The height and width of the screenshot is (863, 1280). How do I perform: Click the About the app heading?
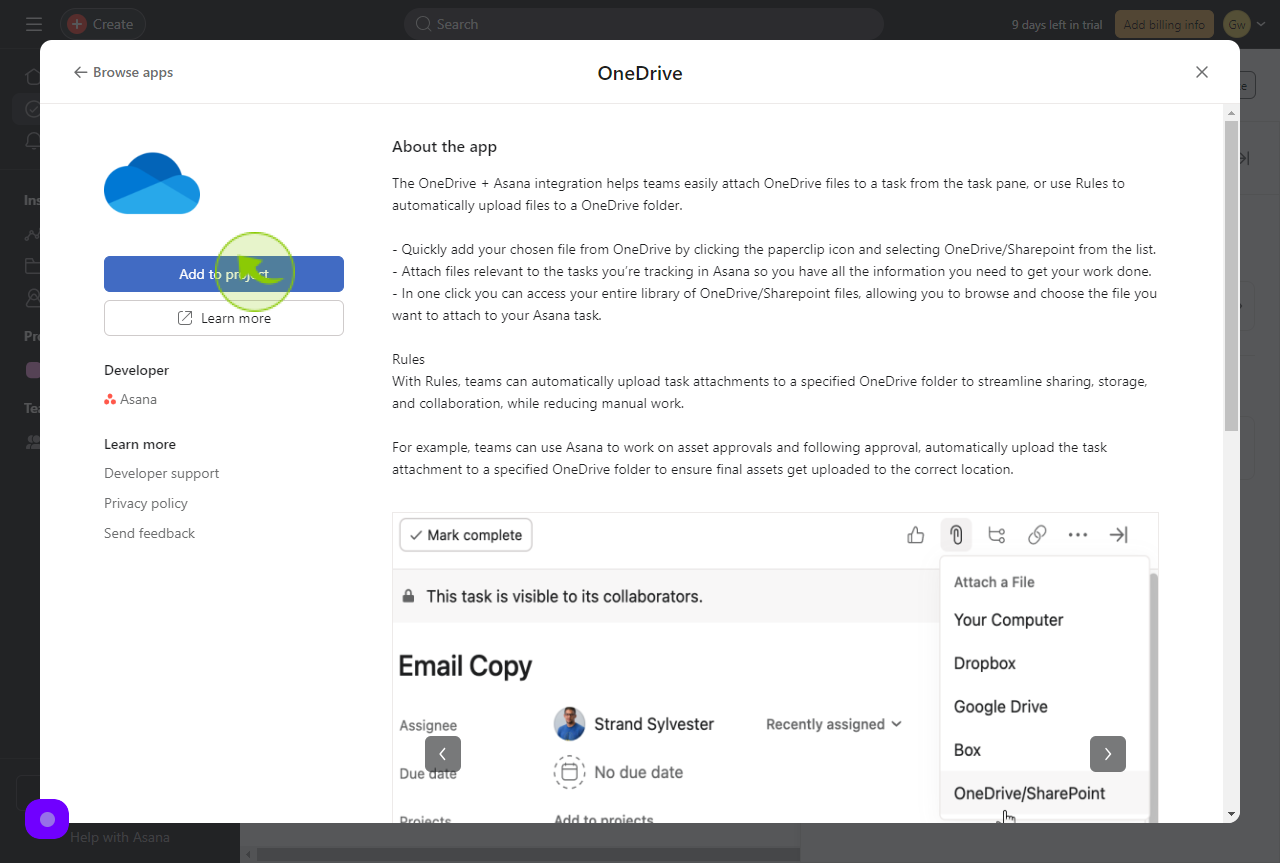(444, 147)
